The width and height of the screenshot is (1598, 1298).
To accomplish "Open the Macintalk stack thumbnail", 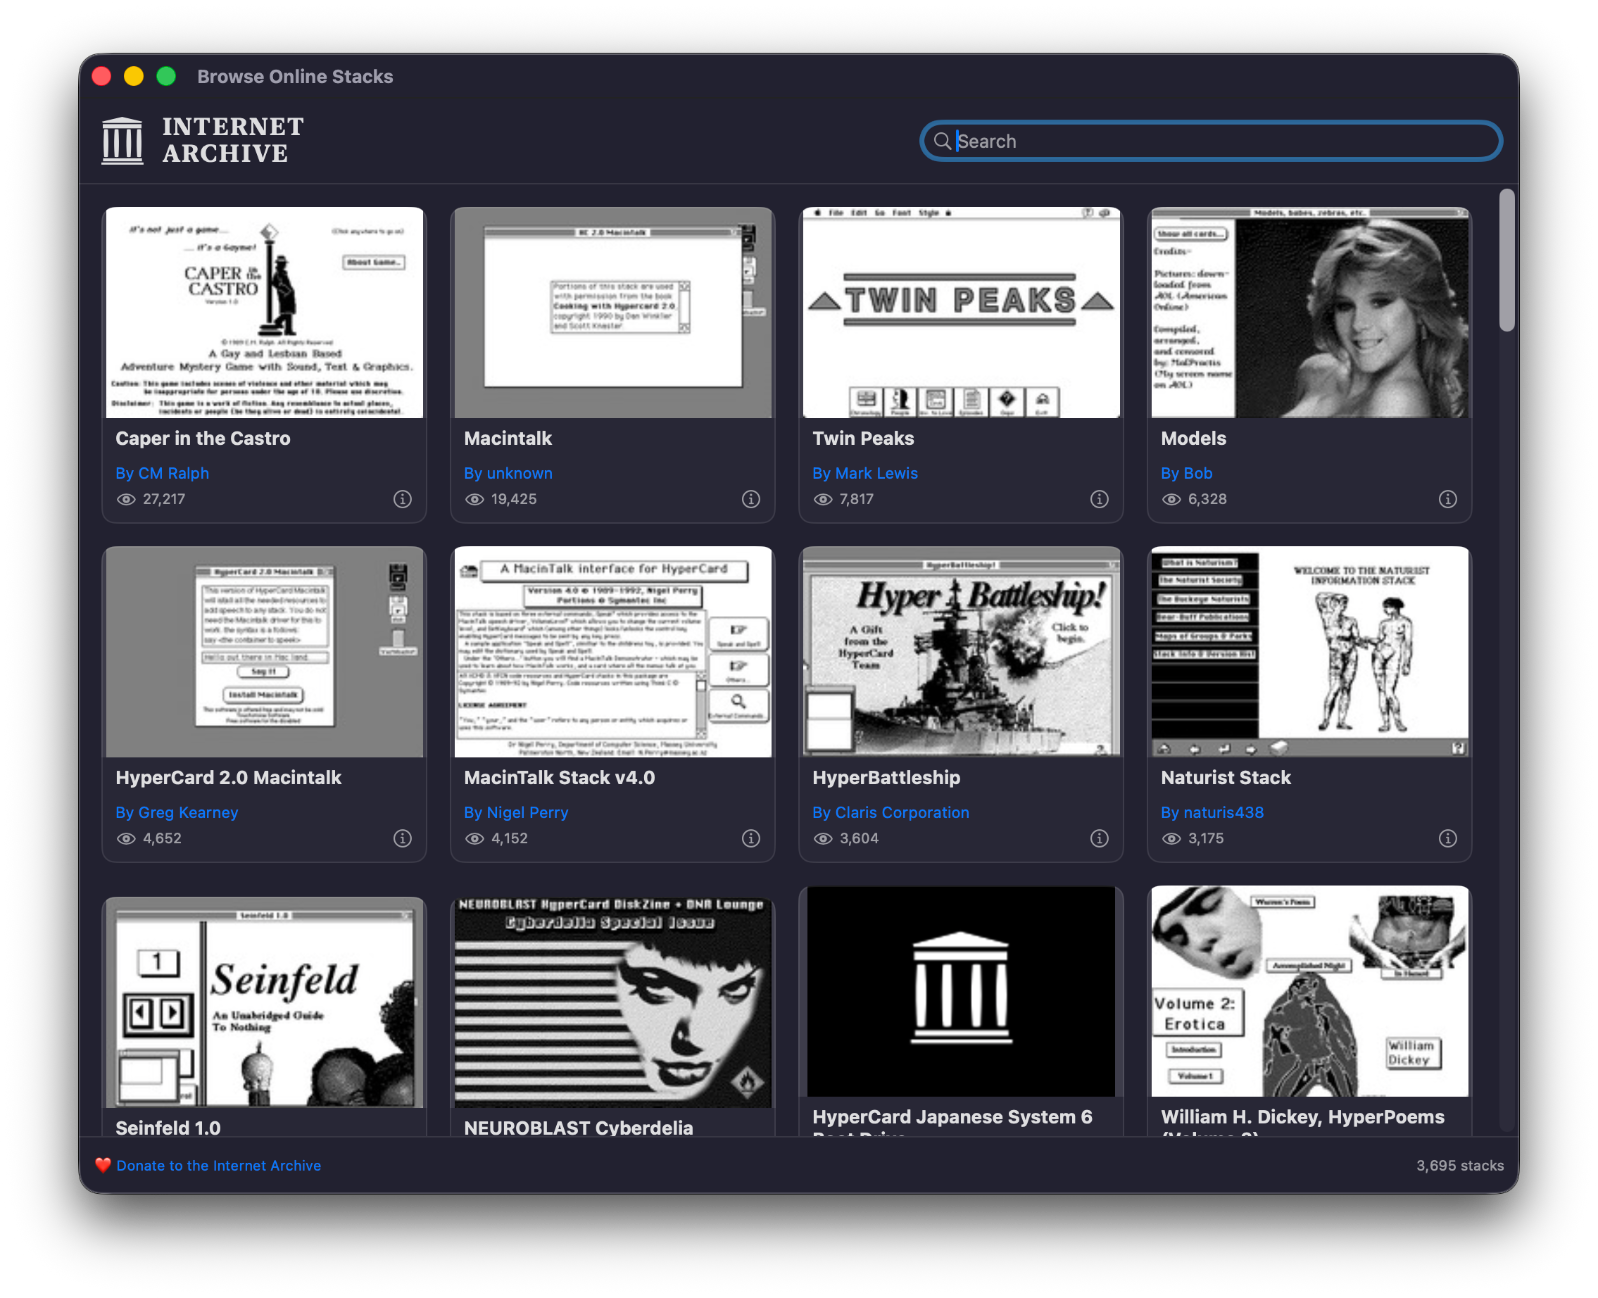I will tap(613, 313).
